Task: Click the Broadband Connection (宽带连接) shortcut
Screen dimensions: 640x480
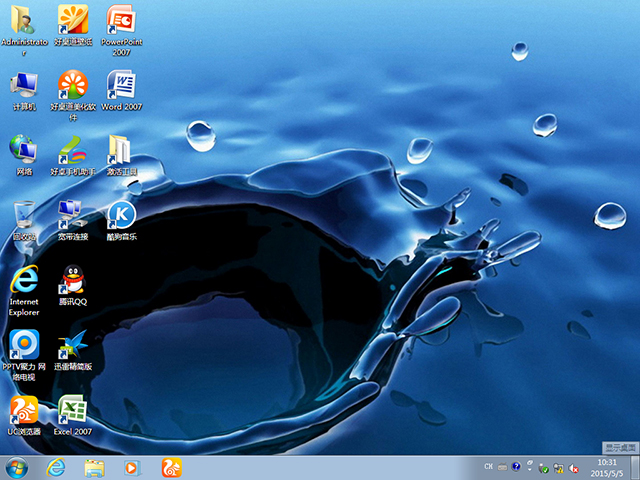Action: pyautogui.click(x=72, y=215)
